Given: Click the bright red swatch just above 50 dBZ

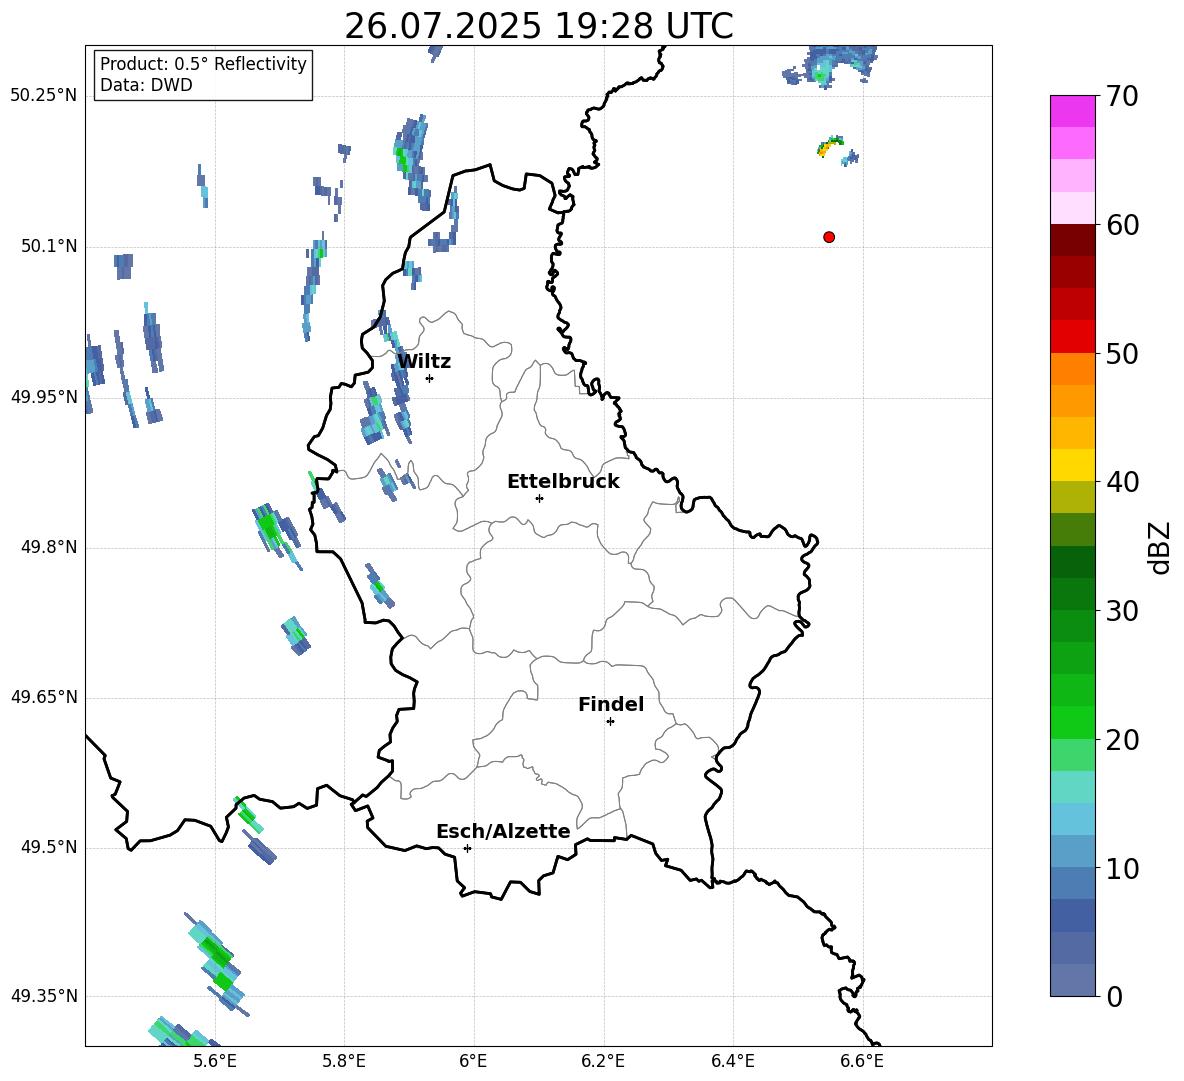Looking at the screenshot, I should click(1072, 337).
